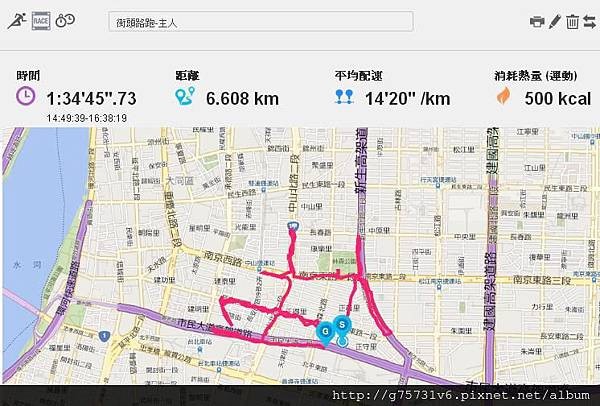The width and height of the screenshot is (600, 406).
Task: Click the 6.608 km distance value
Action: (x=242, y=99)
